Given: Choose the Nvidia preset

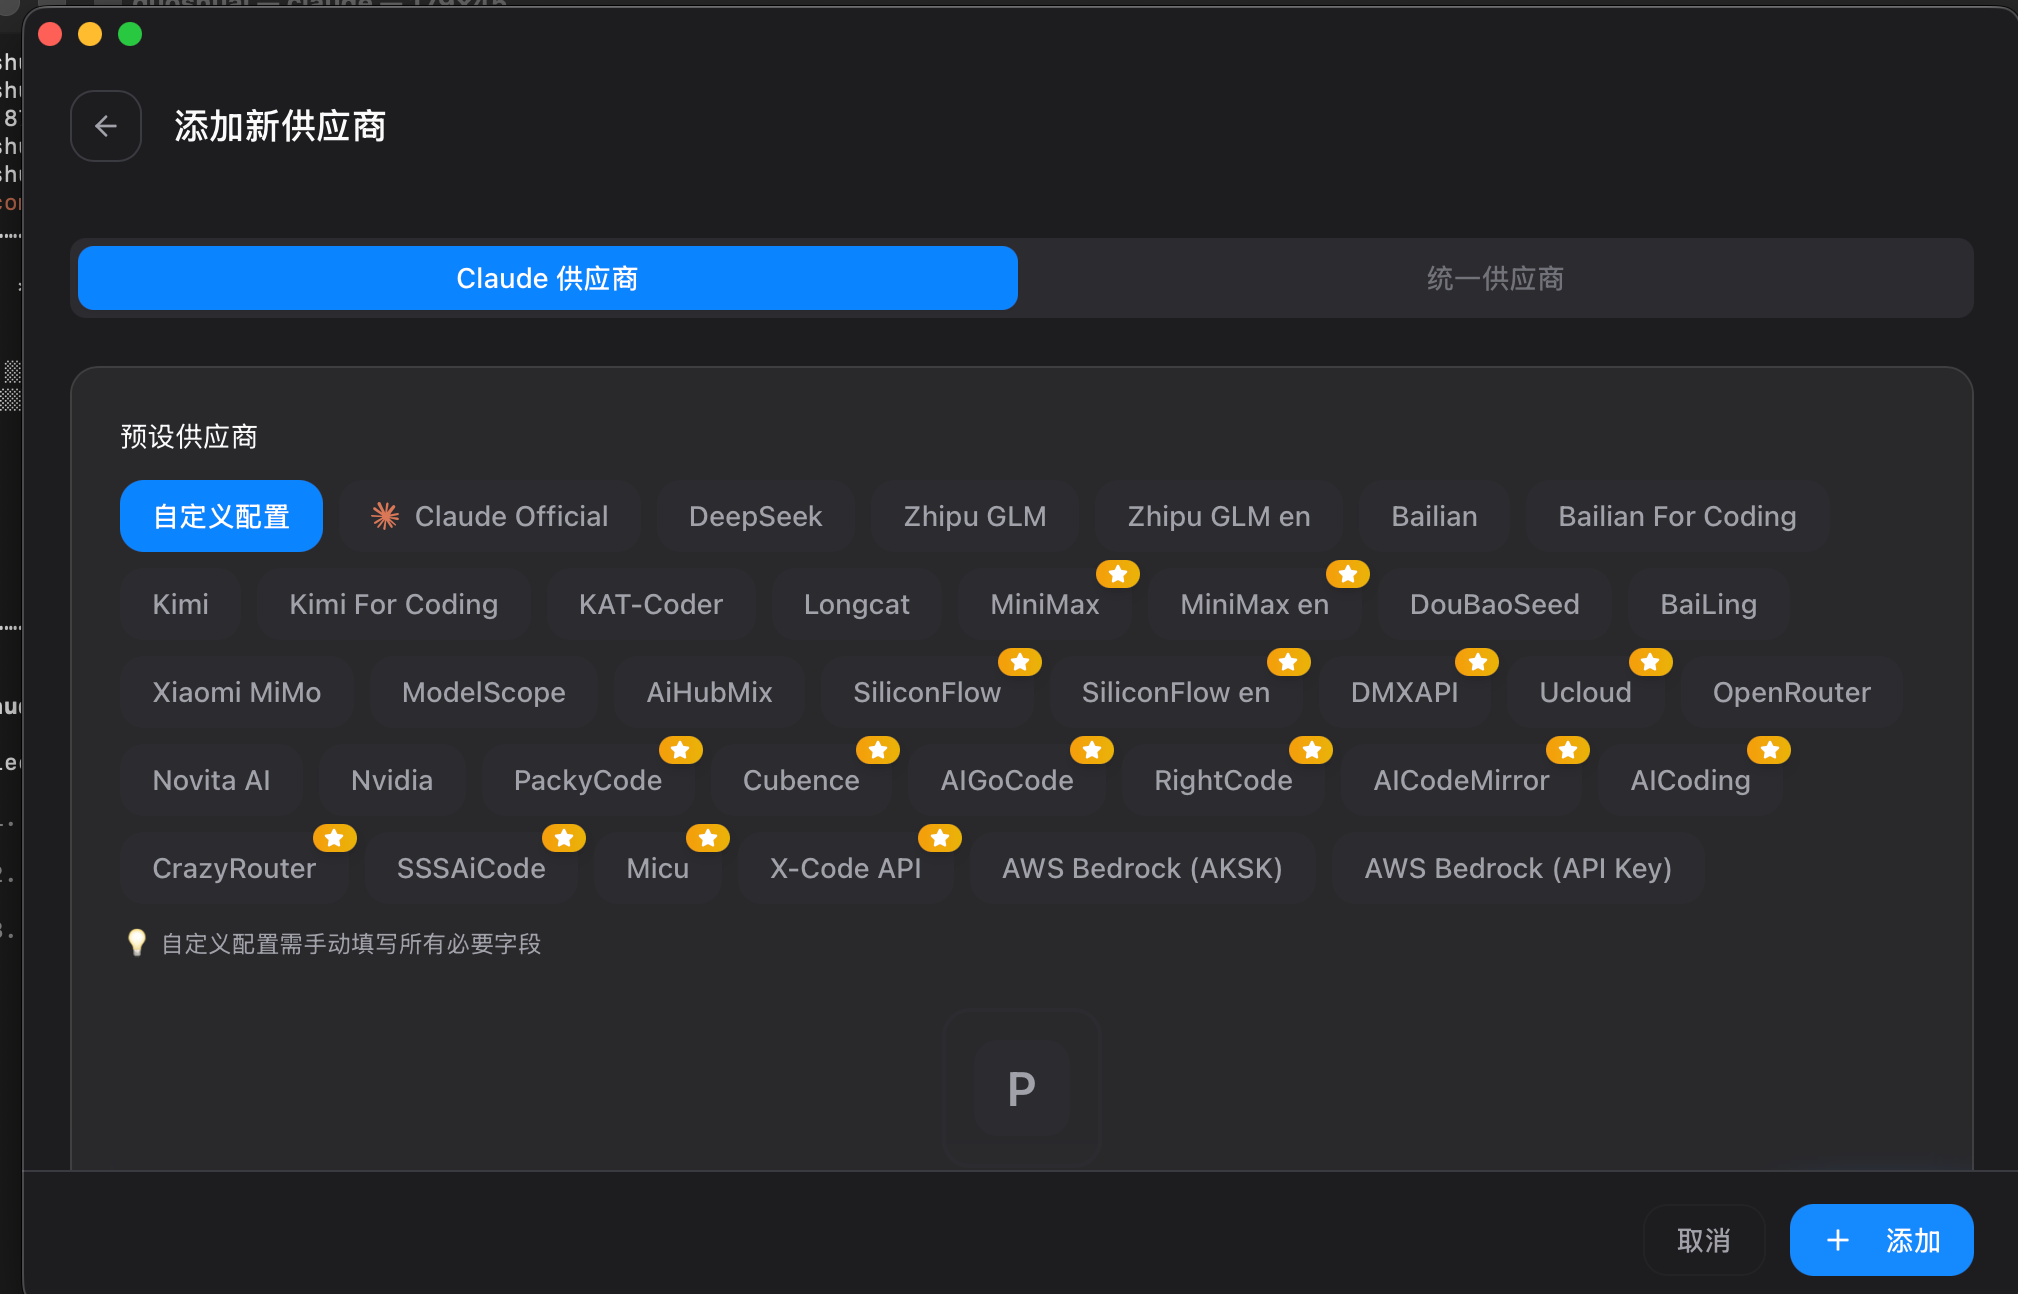Looking at the screenshot, I should tap(392, 780).
